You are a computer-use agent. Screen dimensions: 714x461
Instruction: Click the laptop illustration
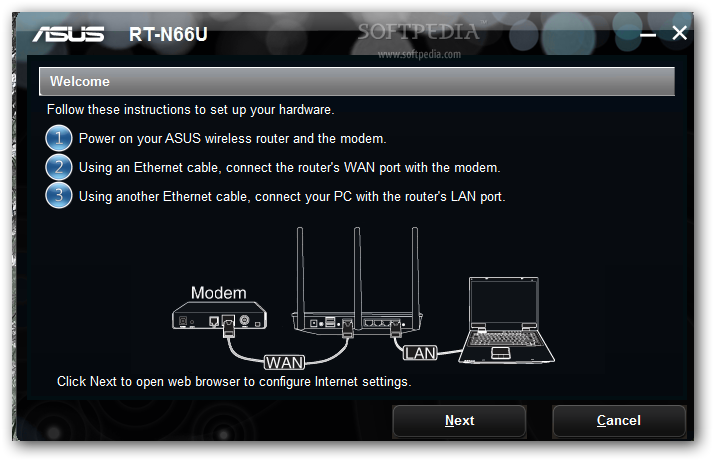pyautogui.click(x=506, y=320)
